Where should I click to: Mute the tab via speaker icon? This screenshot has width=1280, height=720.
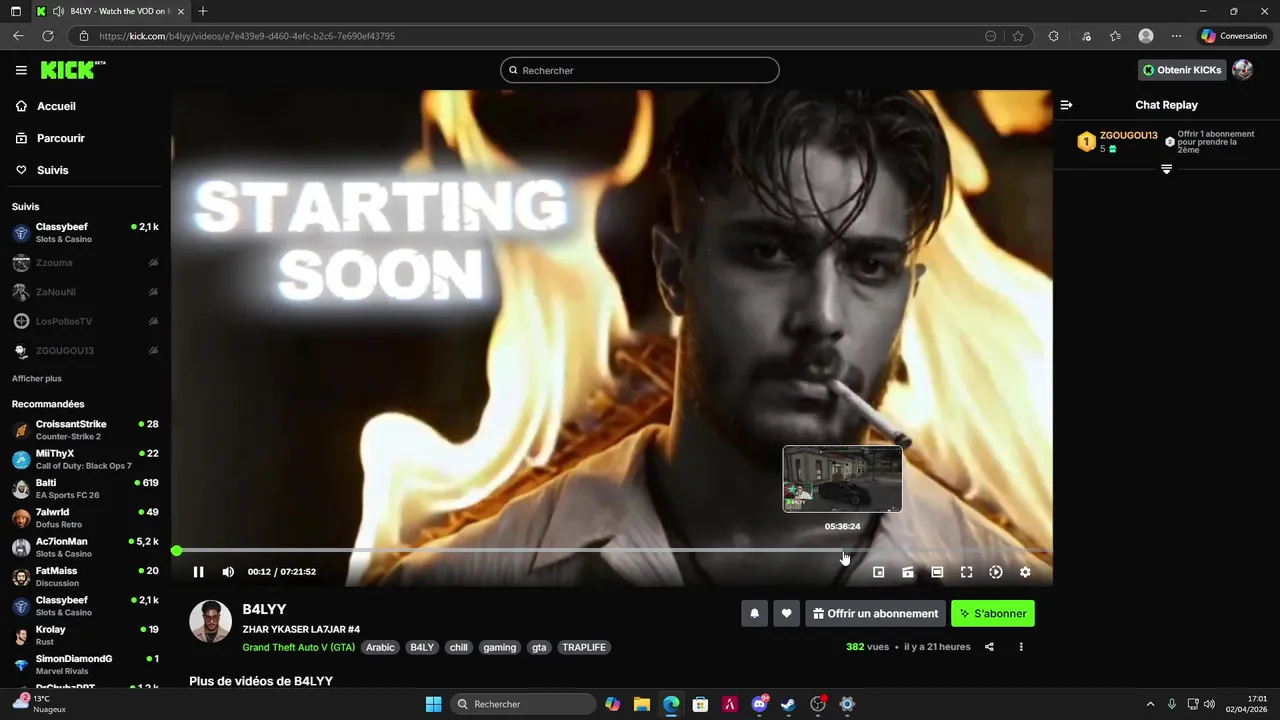(x=58, y=11)
